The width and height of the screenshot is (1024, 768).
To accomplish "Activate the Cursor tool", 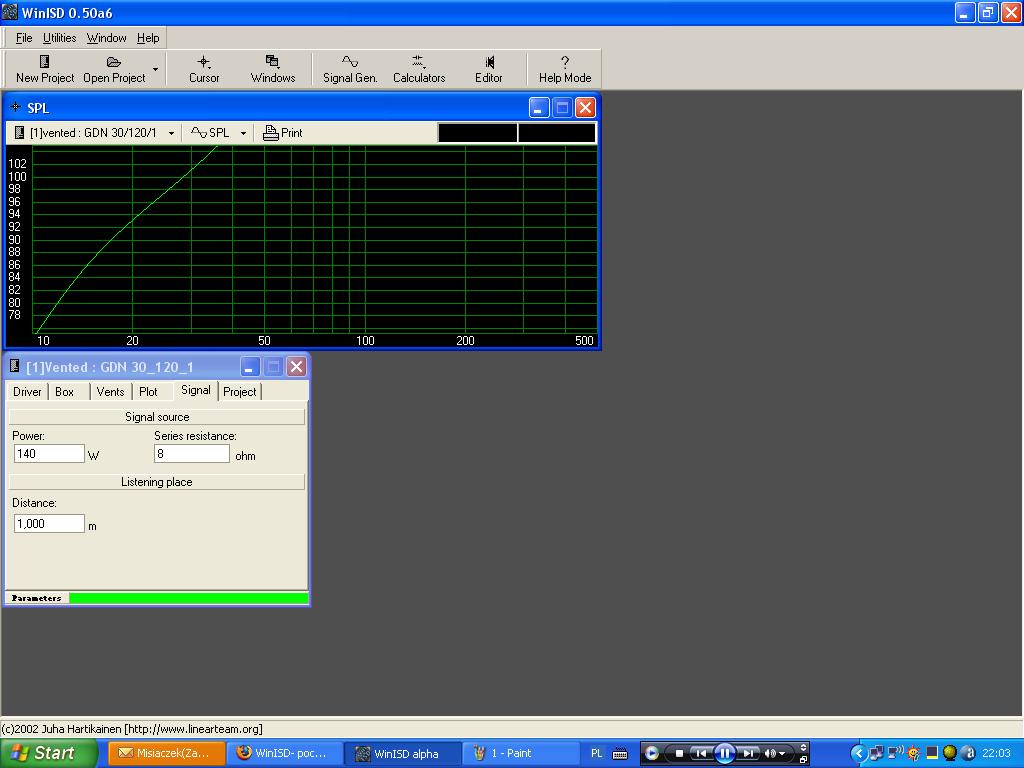I will pyautogui.click(x=204, y=62).
